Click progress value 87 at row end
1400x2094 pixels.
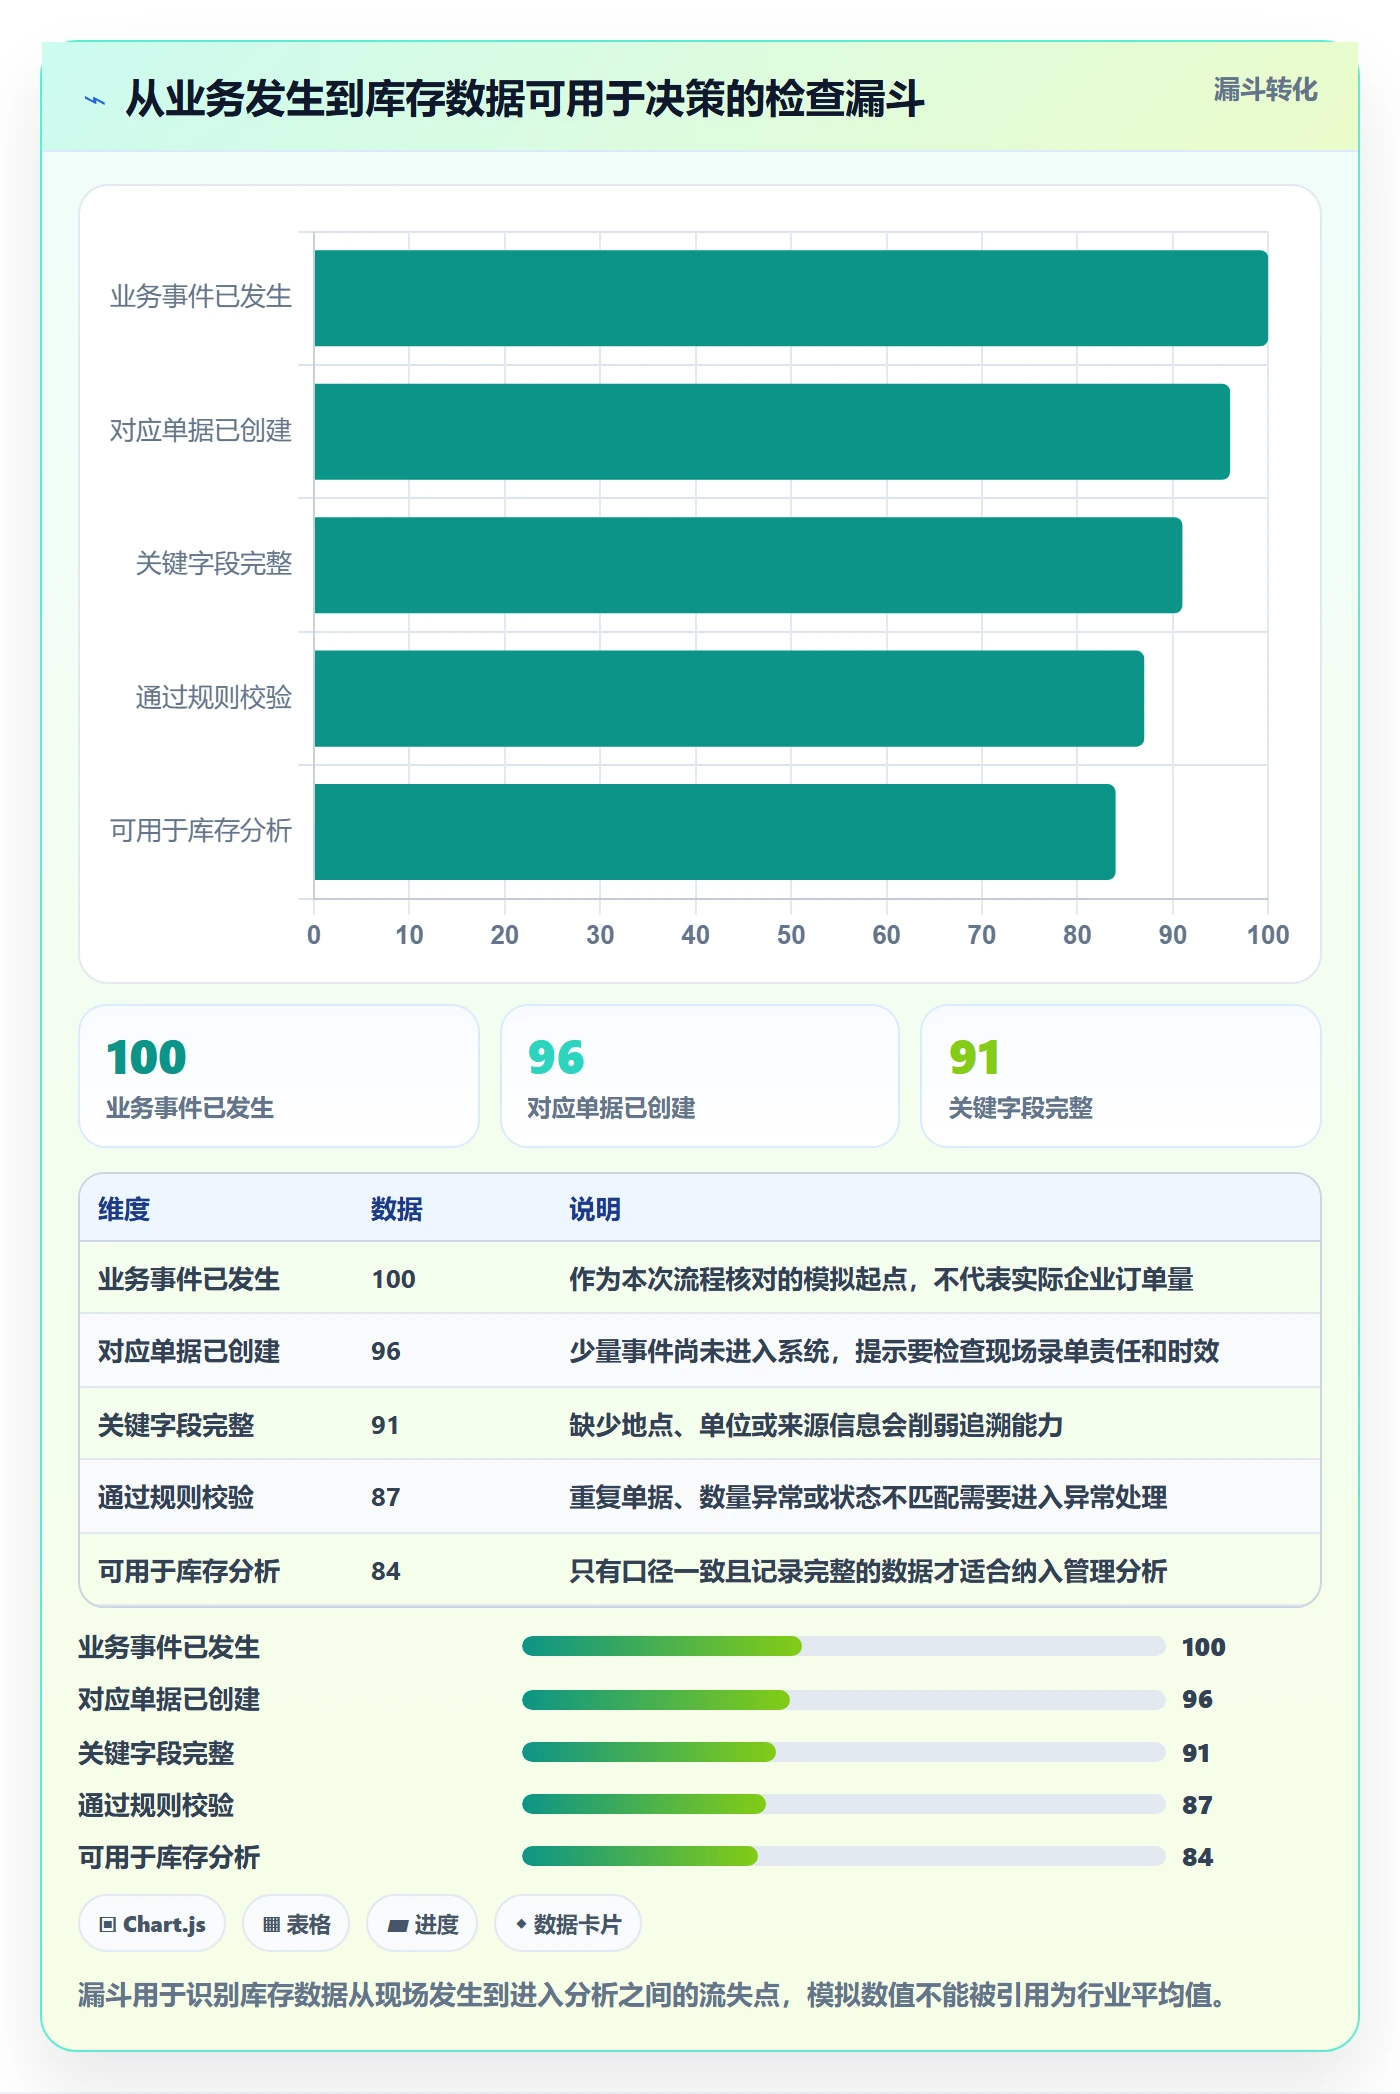click(x=1197, y=1805)
